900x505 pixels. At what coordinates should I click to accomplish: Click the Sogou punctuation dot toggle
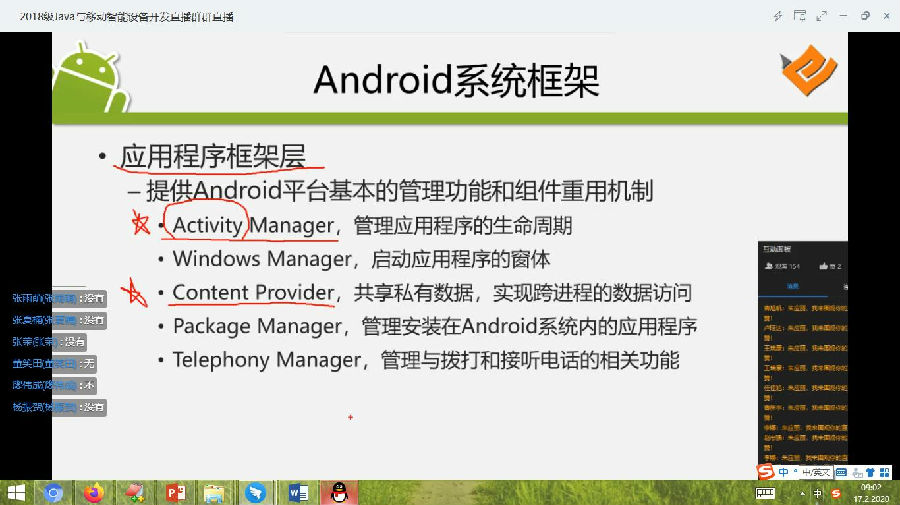[796, 471]
